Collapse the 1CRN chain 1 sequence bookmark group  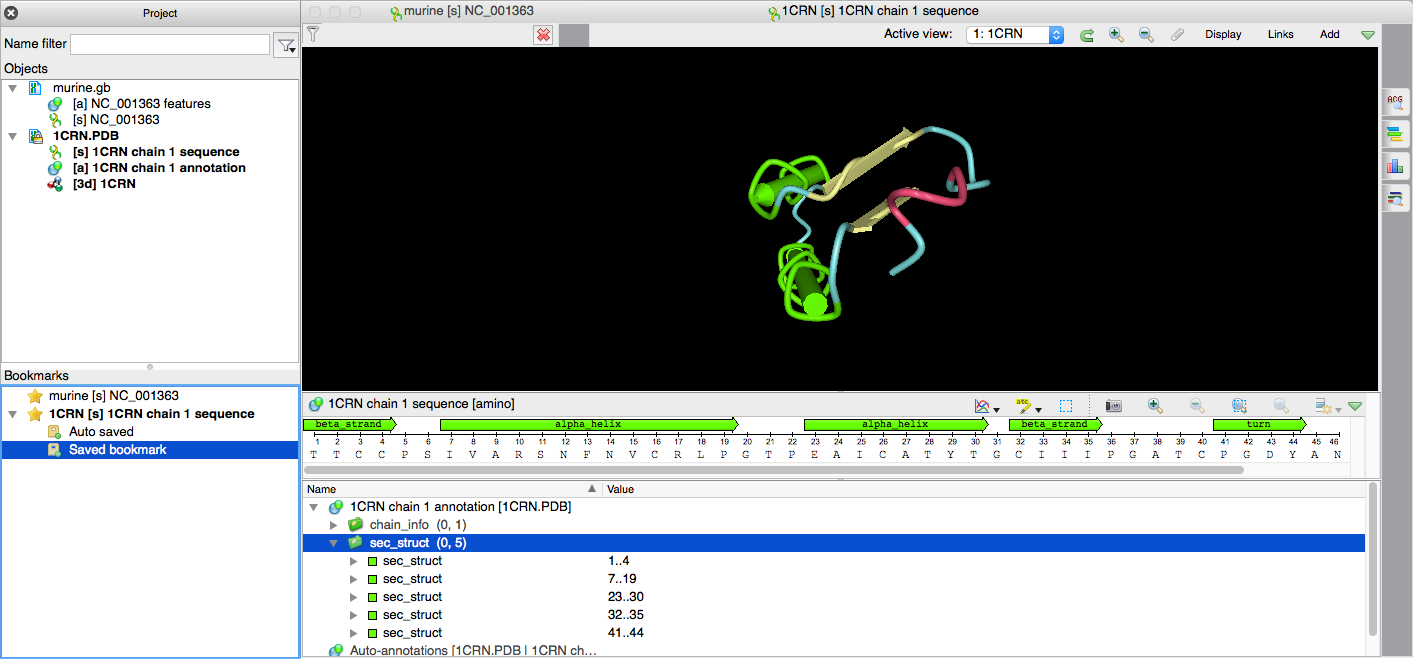(x=12, y=414)
